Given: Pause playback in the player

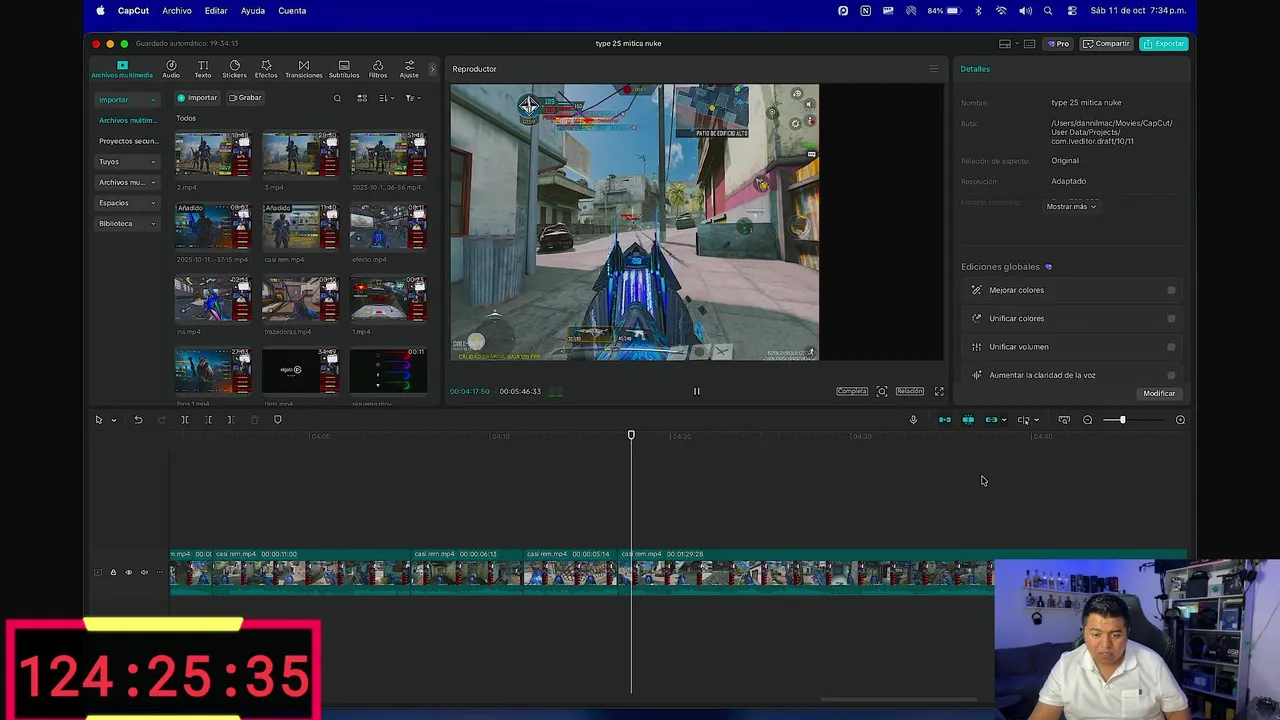Looking at the screenshot, I should click(697, 391).
